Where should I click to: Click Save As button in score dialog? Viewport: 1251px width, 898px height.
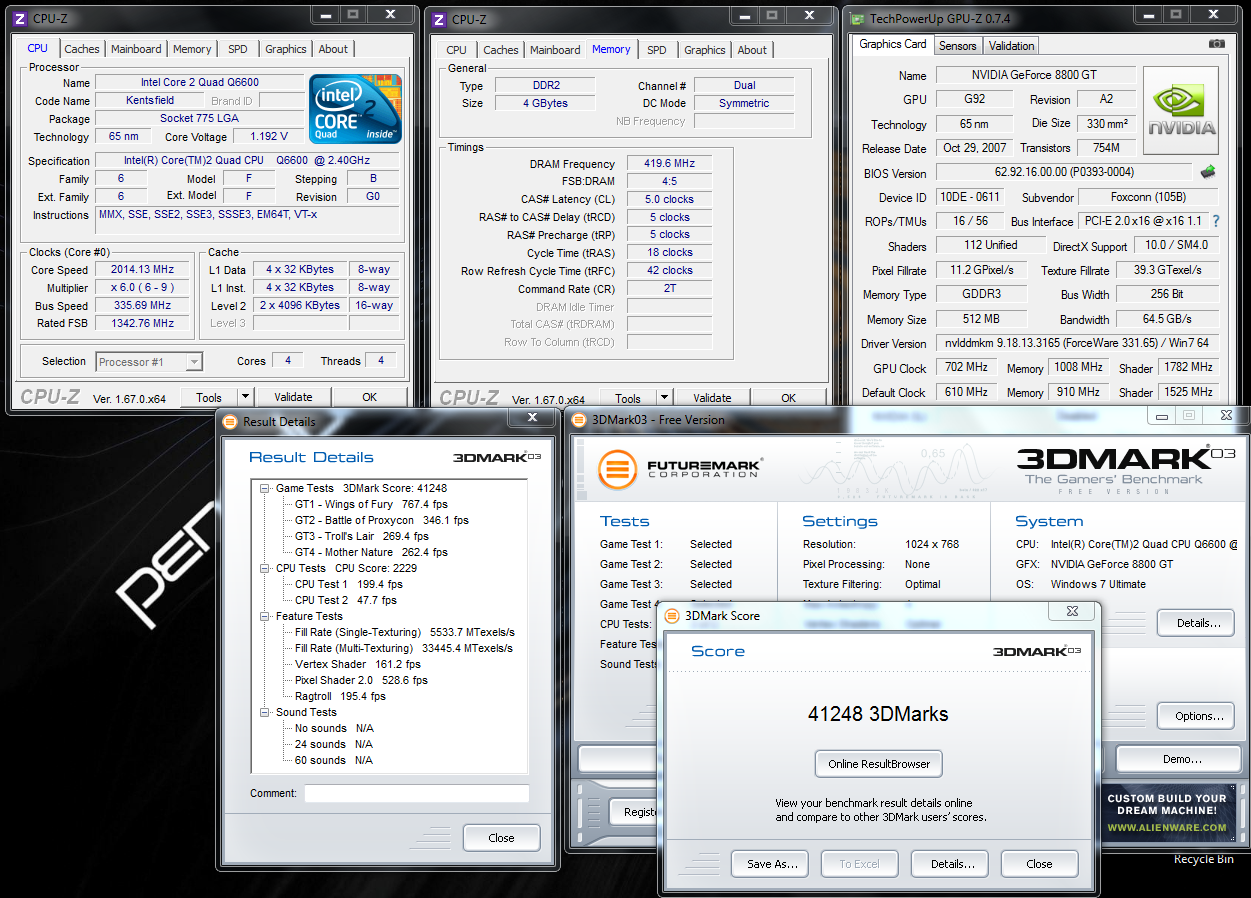772,864
